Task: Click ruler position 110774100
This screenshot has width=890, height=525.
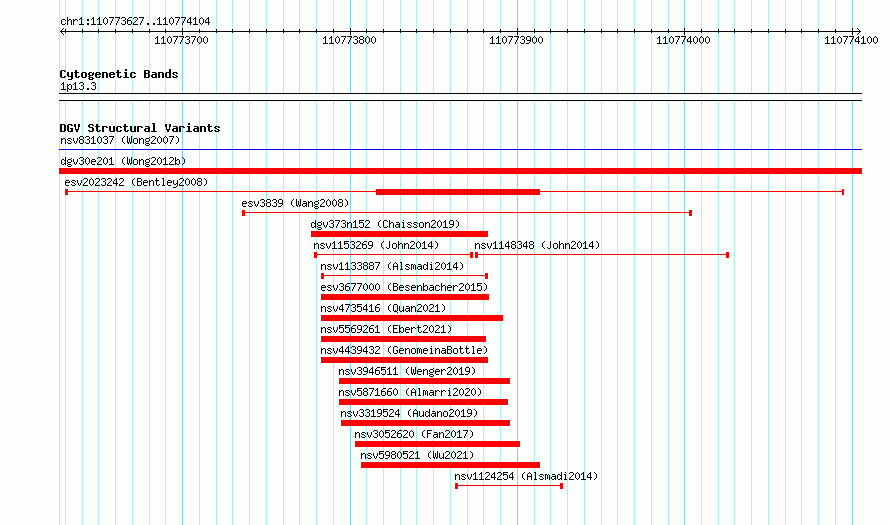Action: click(x=851, y=40)
